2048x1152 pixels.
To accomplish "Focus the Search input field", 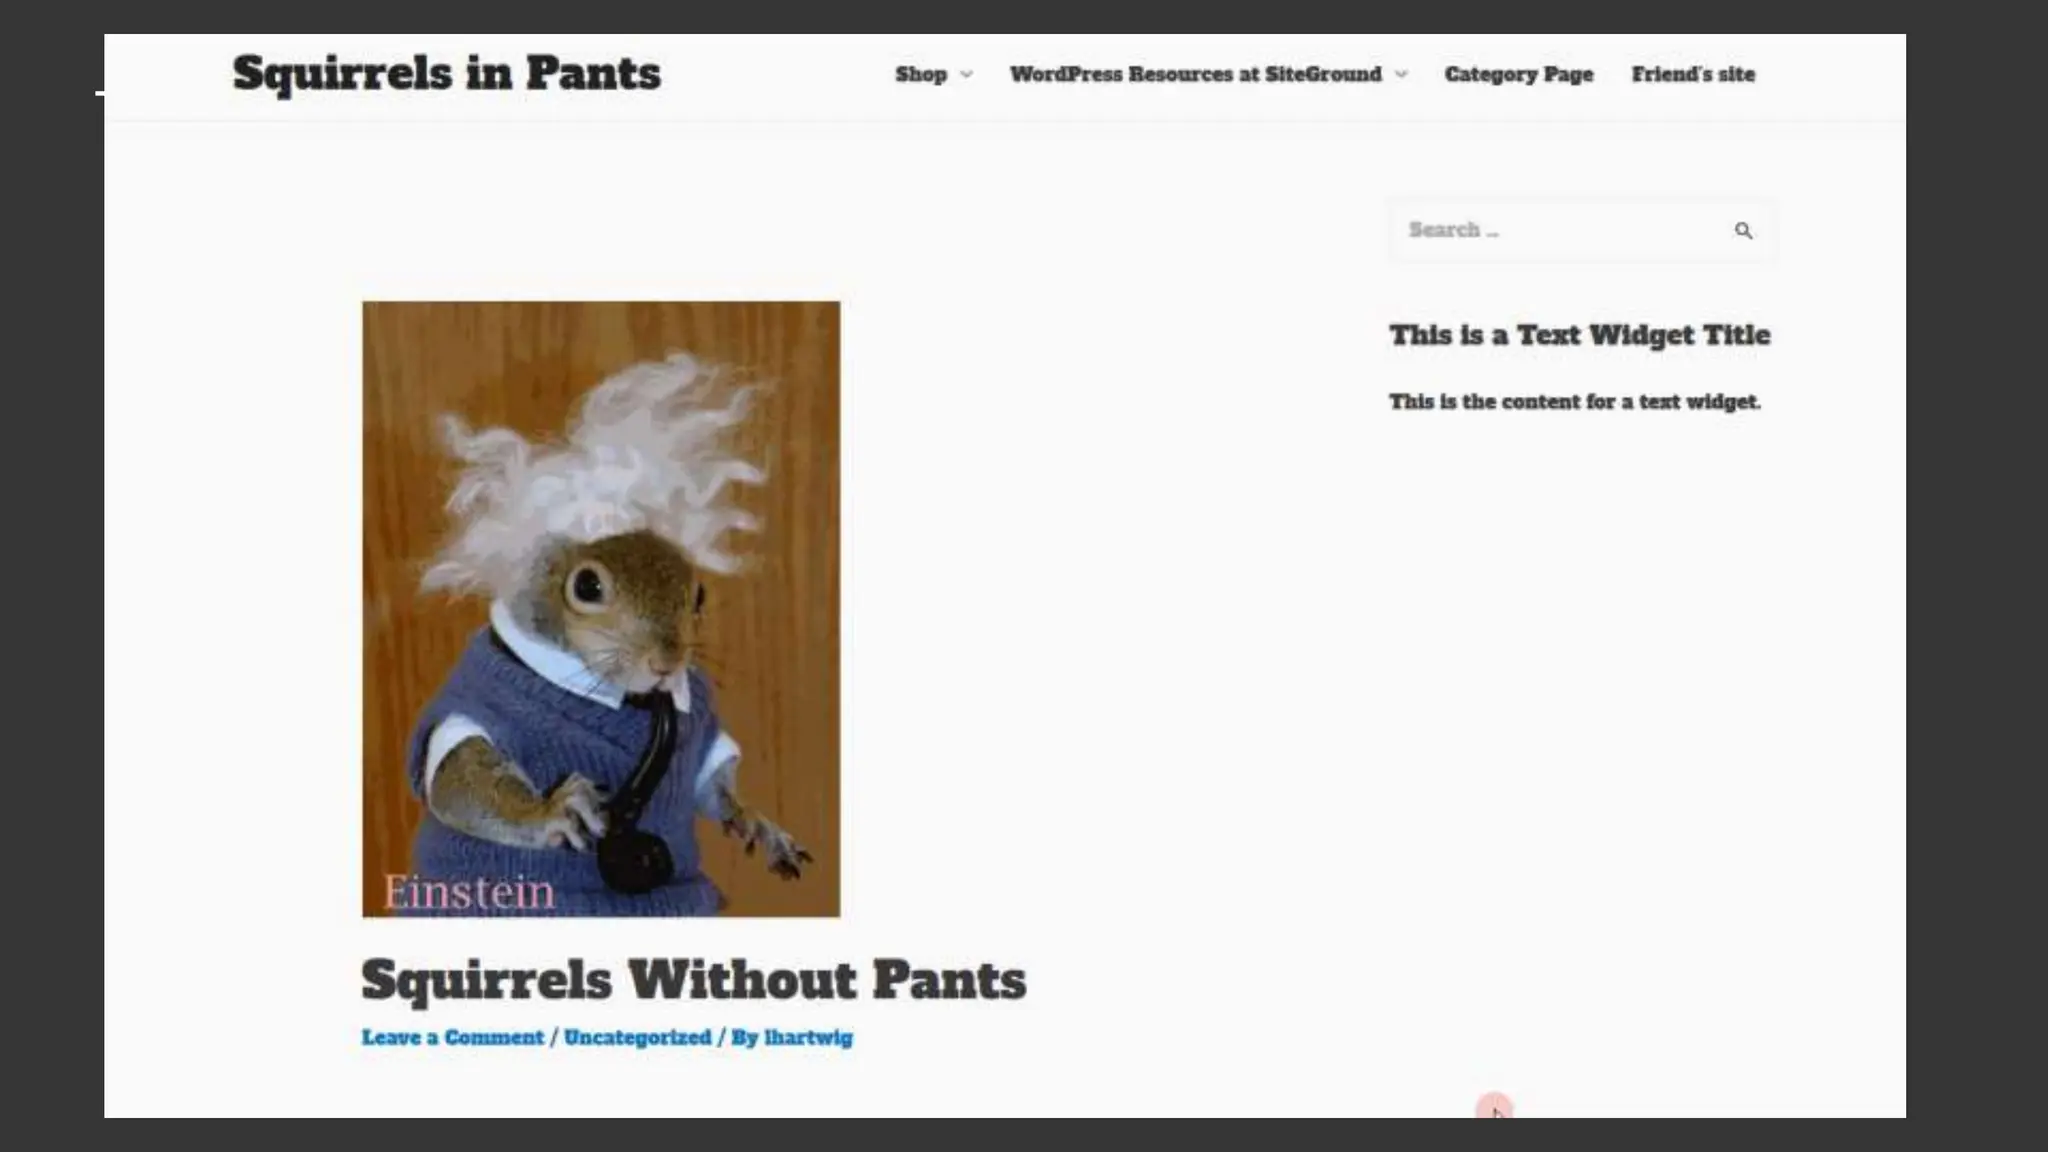I will [1550, 230].
